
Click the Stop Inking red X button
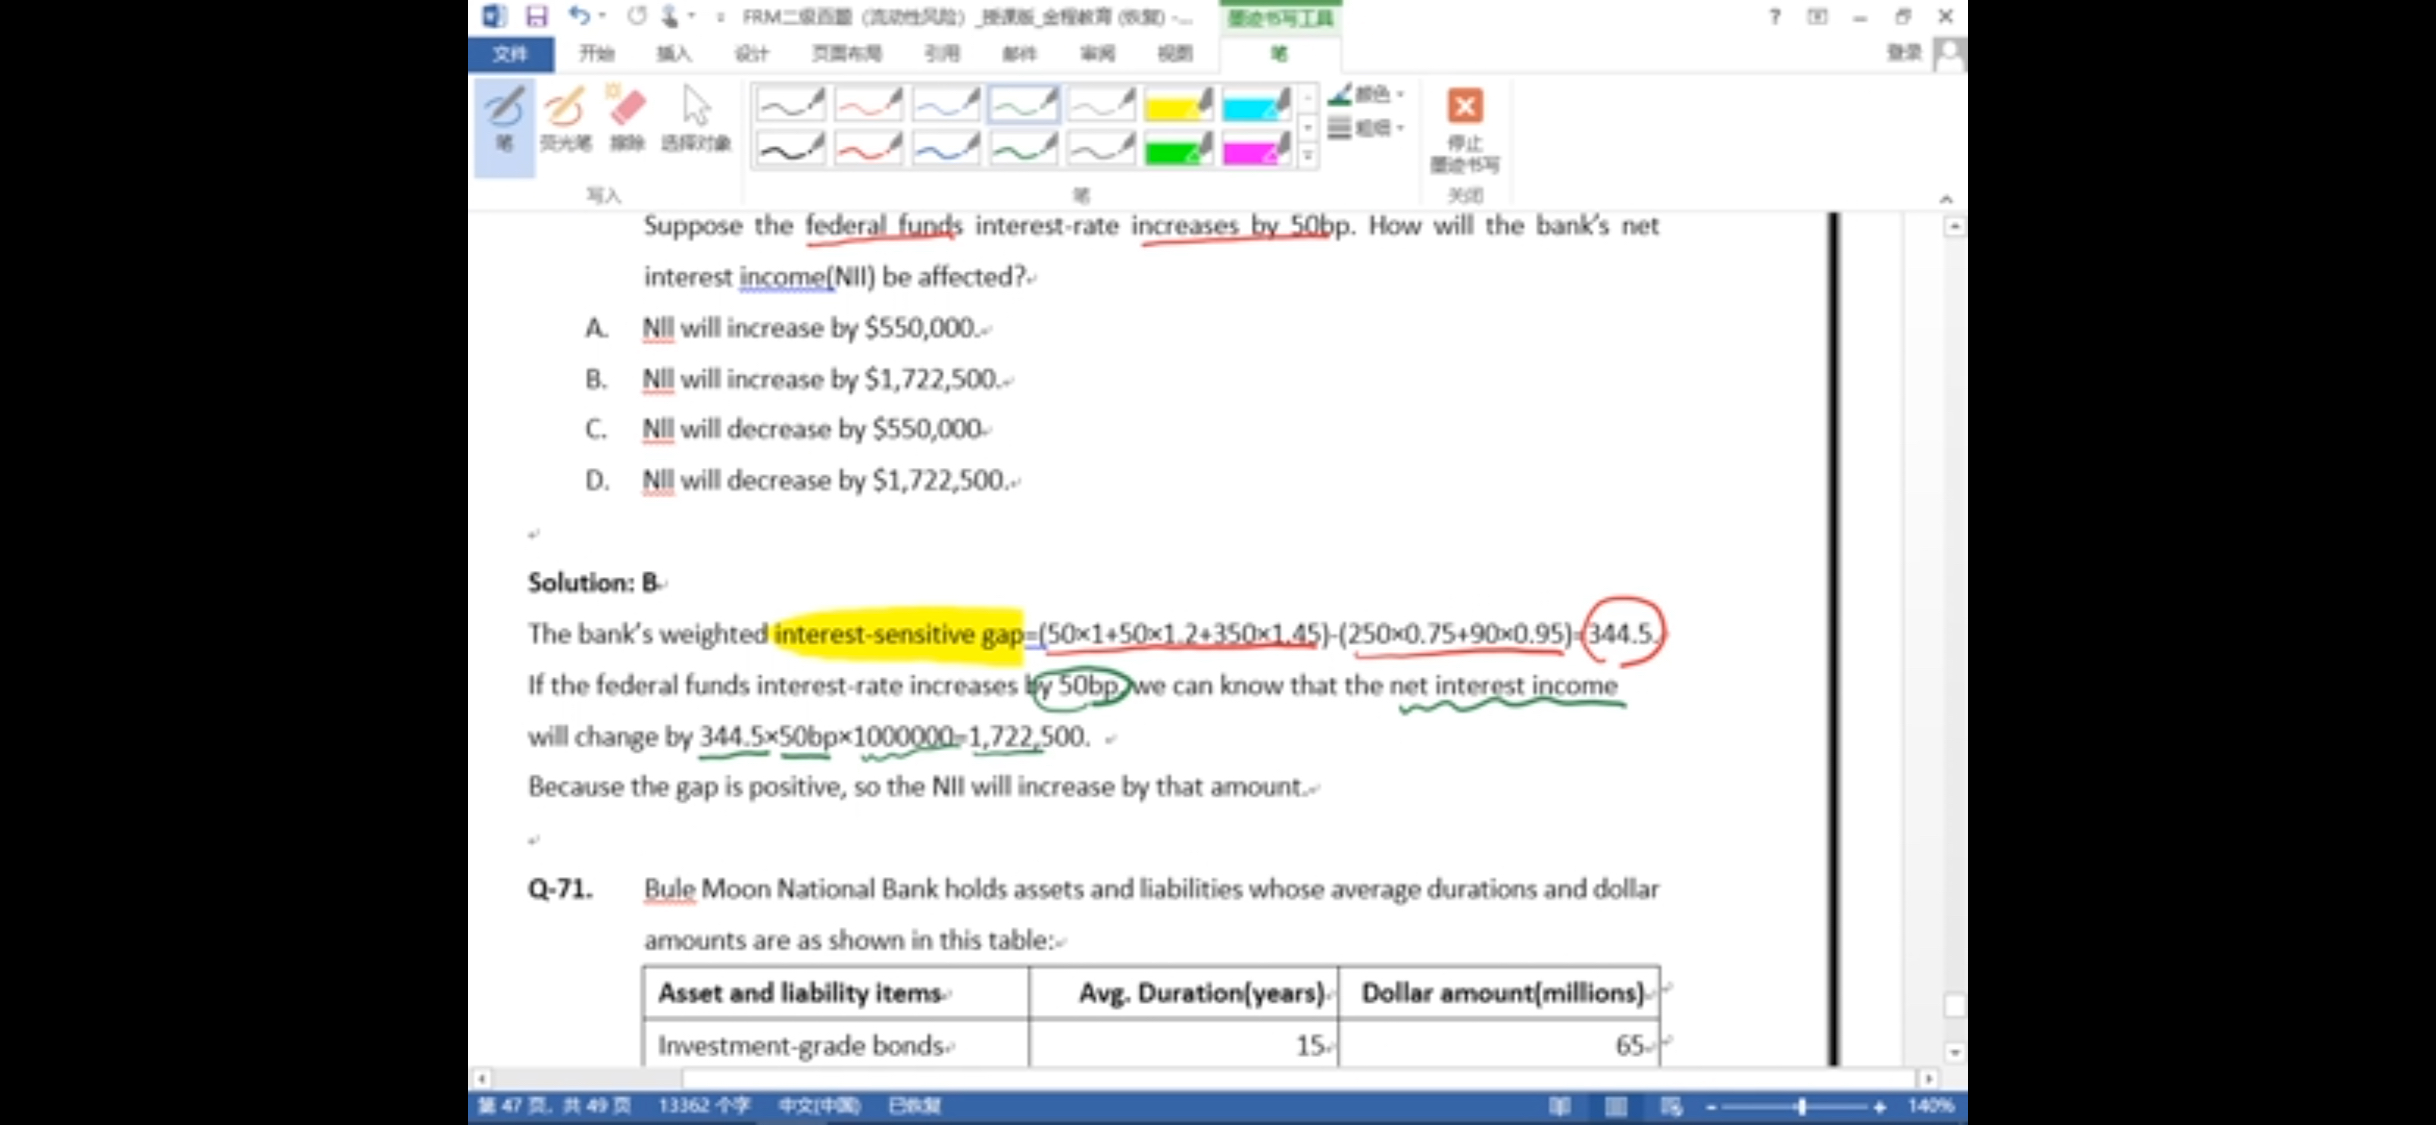click(1465, 107)
